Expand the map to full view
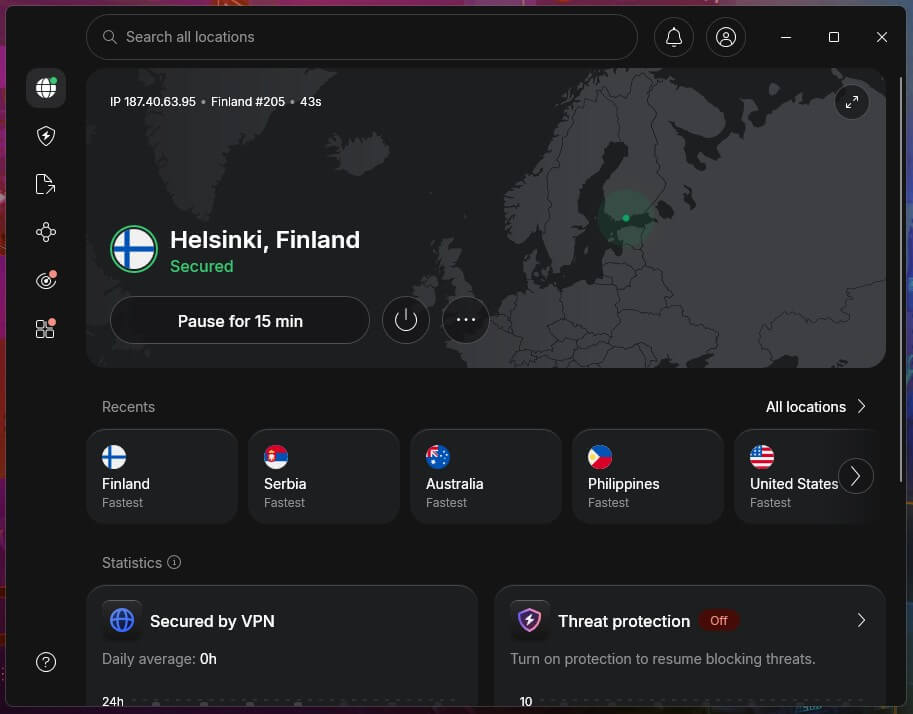913x714 pixels. [x=851, y=102]
